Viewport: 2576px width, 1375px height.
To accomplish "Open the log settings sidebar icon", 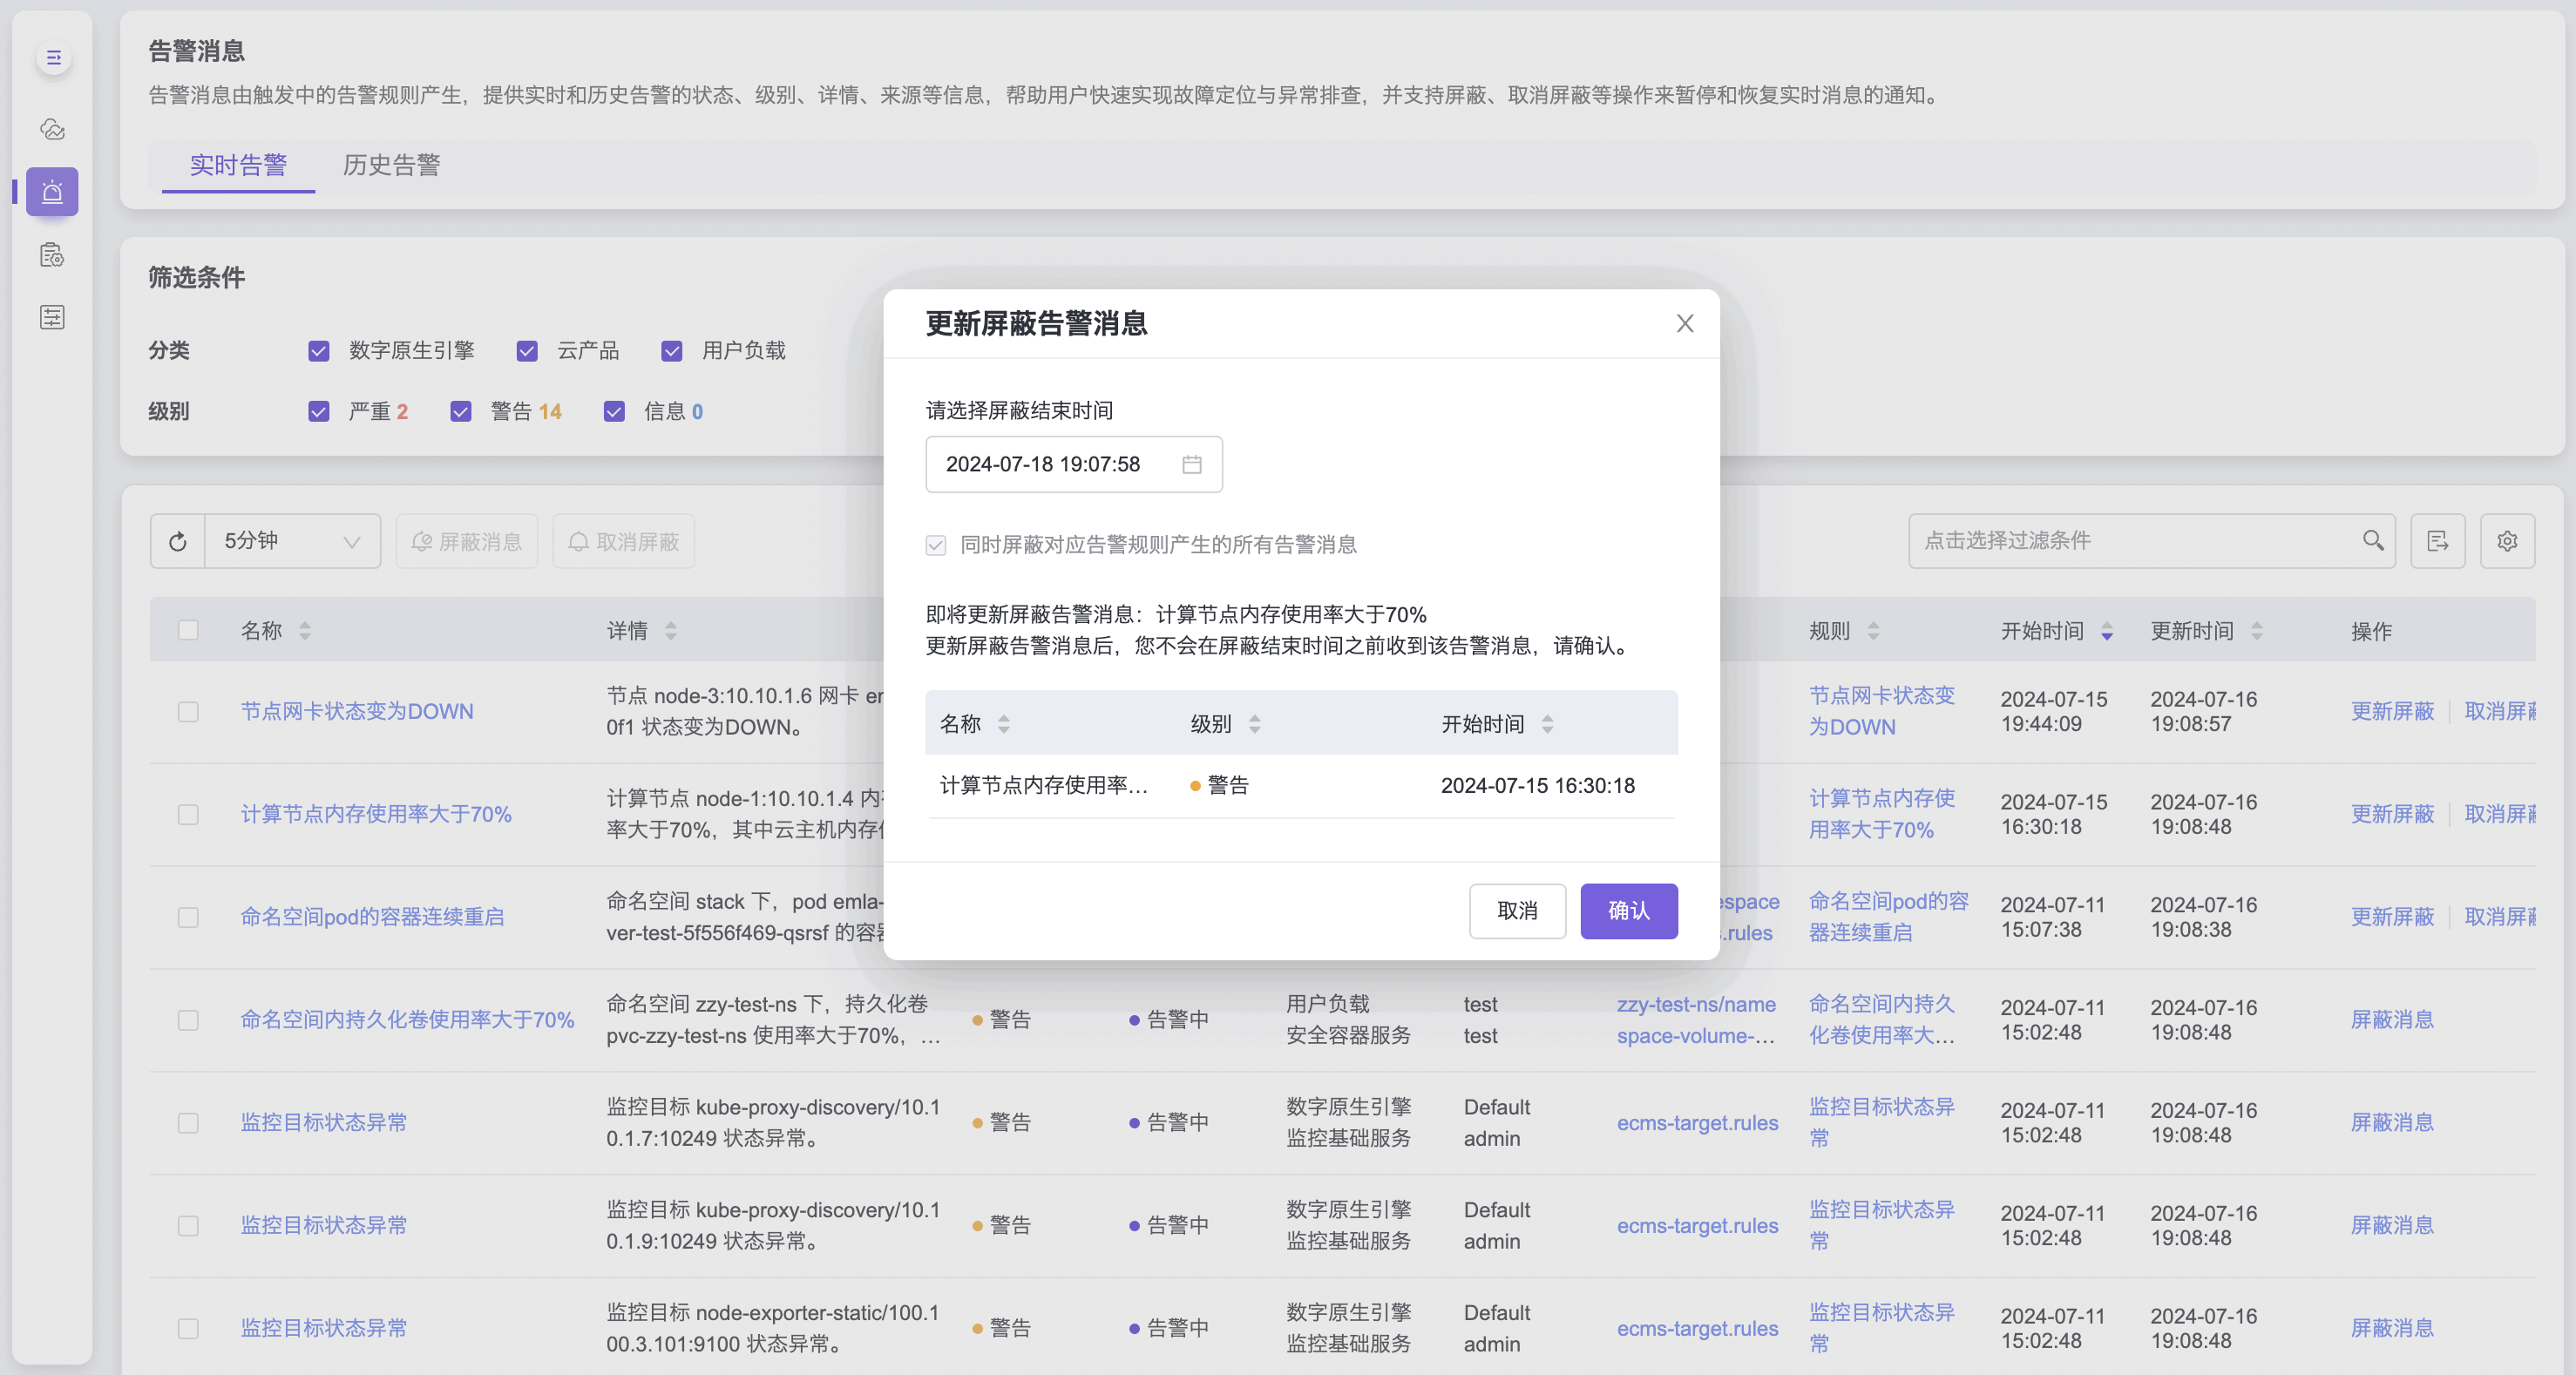I will point(53,255).
